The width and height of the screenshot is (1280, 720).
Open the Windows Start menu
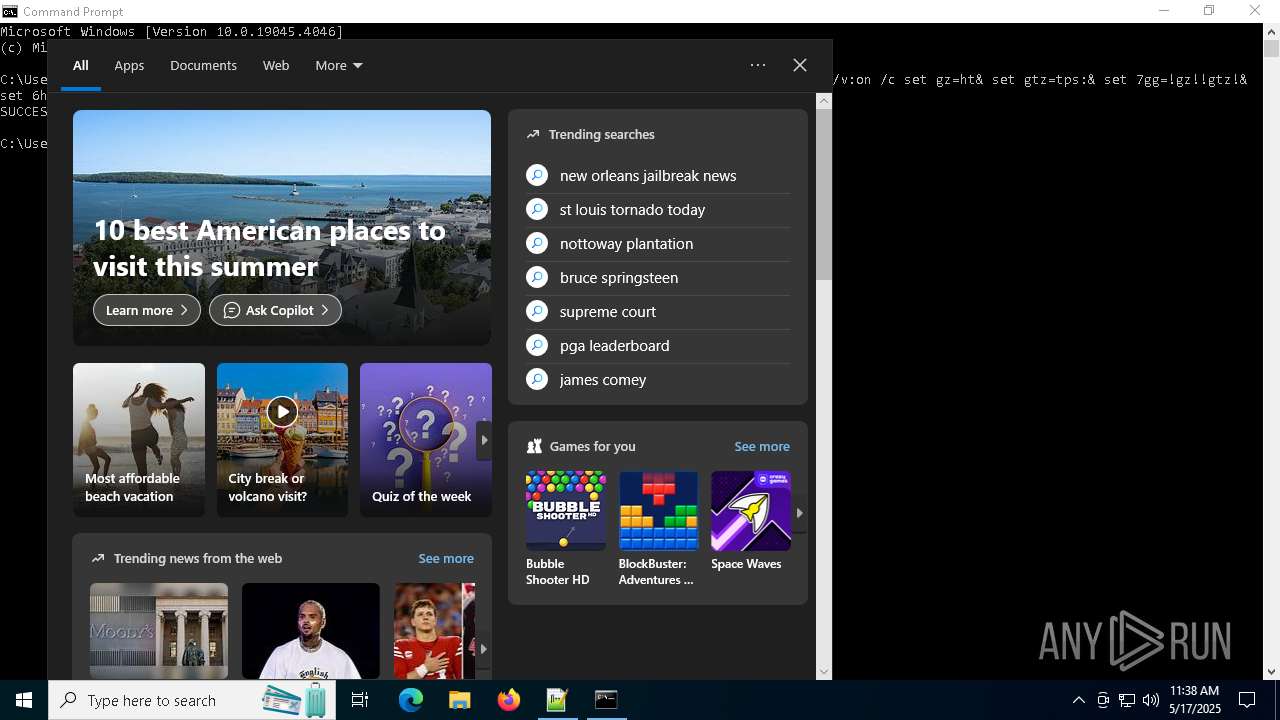click(x=24, y=700)
